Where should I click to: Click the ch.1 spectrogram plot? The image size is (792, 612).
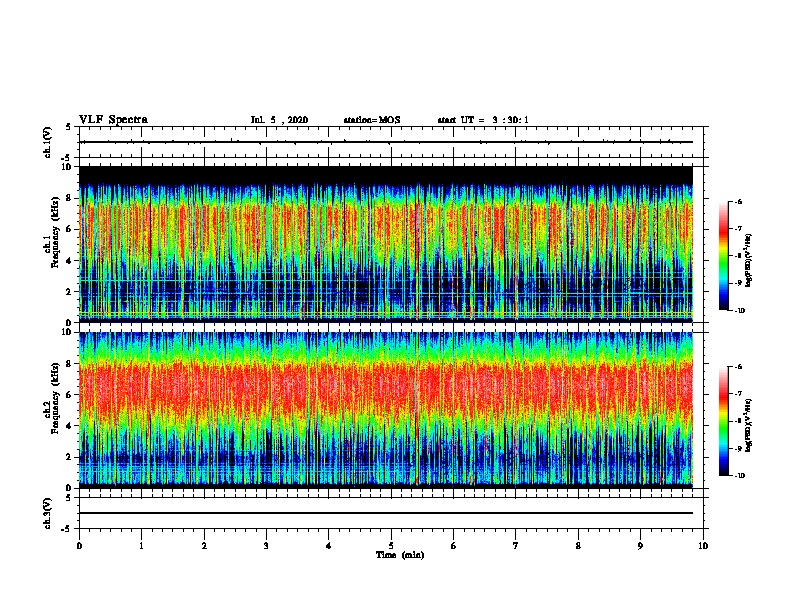(x=386, y=244)
